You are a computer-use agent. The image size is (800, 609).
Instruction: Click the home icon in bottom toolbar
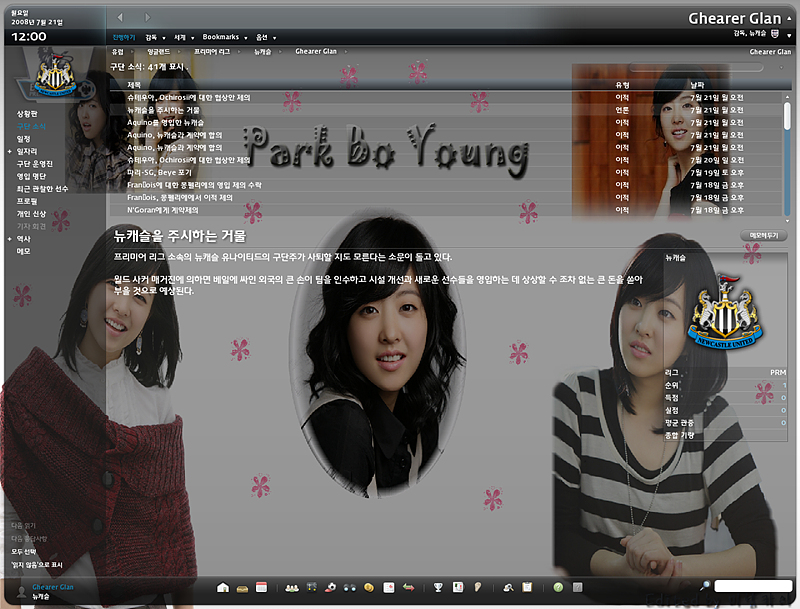(x=223, y=587)
